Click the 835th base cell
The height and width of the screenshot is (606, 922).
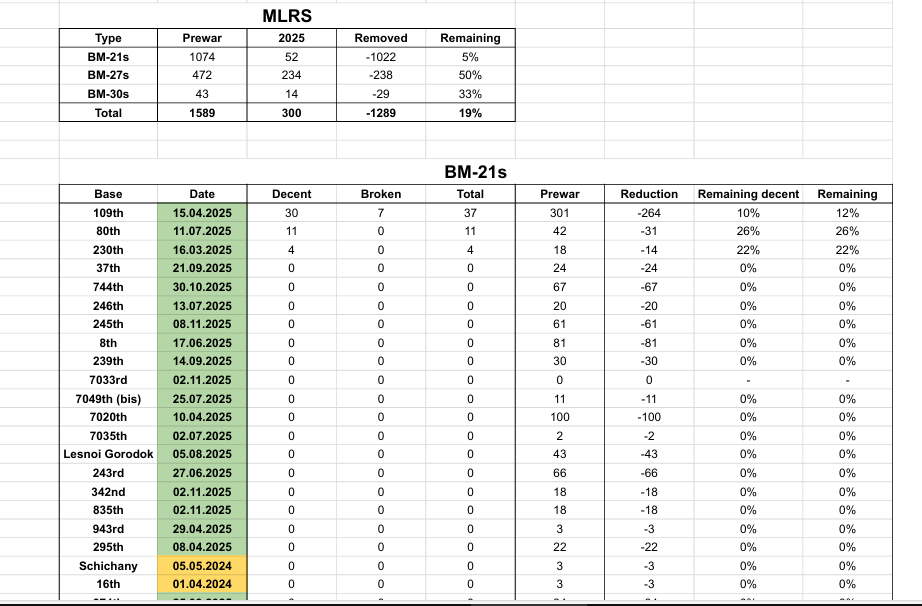108,510
